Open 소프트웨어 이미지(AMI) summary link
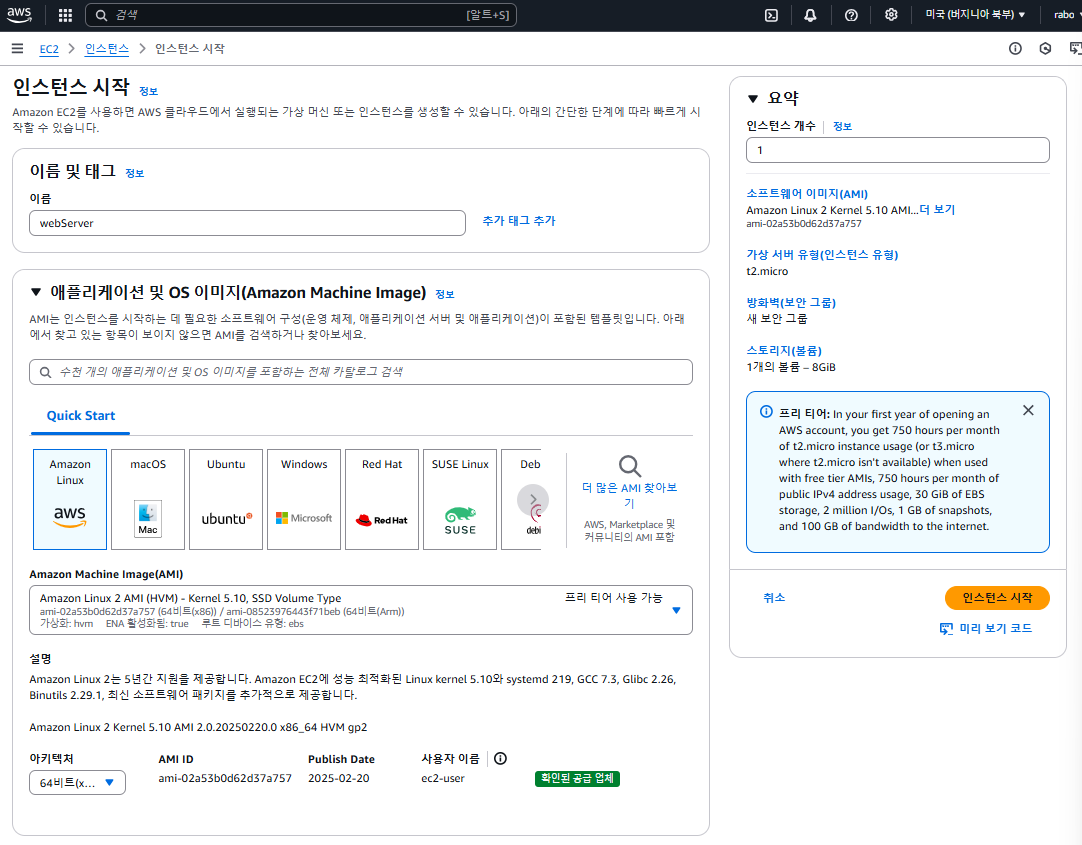1082x845 pixels. [x=807, y=194]
